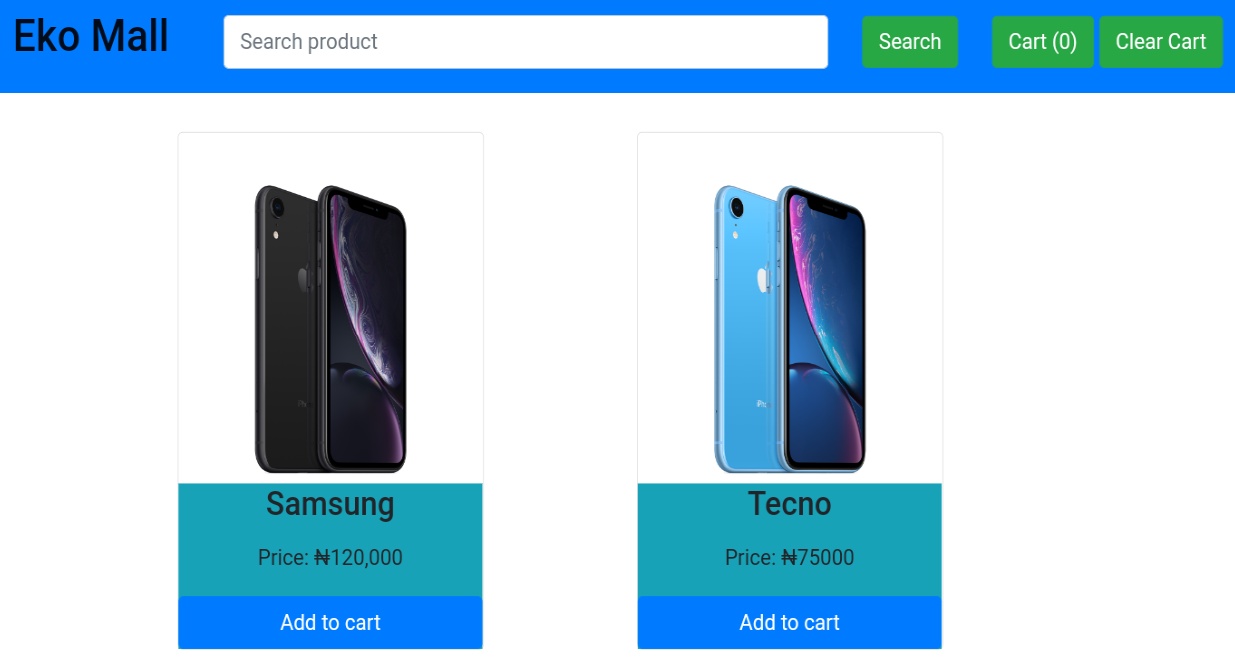1235x669 pixels.
Task: Add the Samsung phone to cart
Action: pos(330,622)
